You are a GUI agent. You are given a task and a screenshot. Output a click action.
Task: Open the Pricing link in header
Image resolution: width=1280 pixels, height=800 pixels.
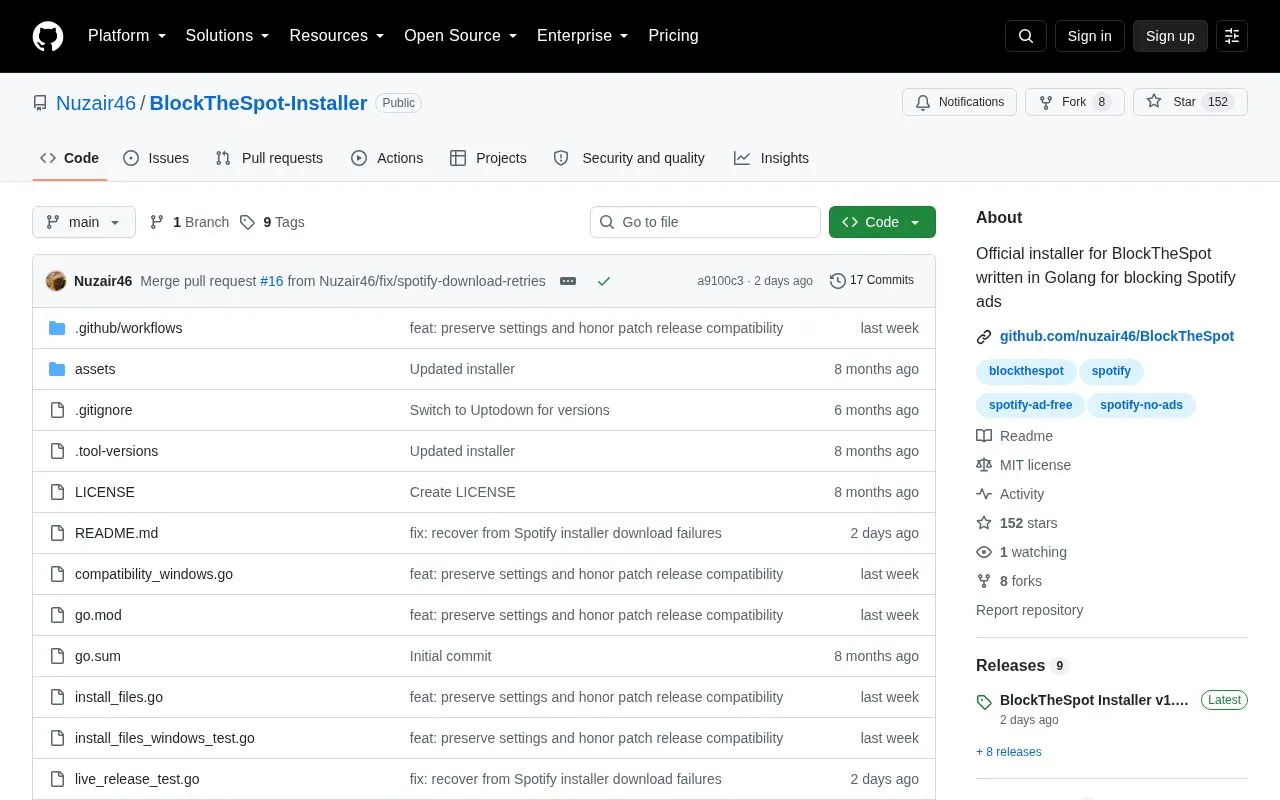coord(673,36)
